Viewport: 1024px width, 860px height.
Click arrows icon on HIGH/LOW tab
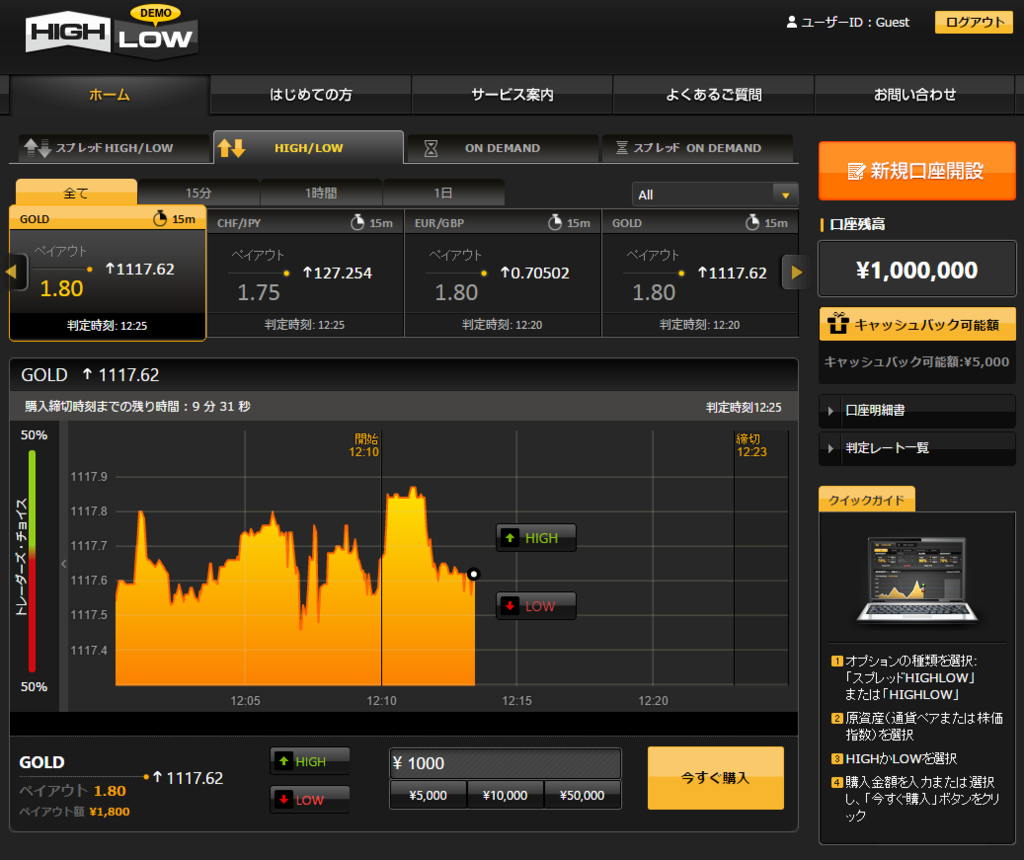pyautogui.click(x=231, y=148)
